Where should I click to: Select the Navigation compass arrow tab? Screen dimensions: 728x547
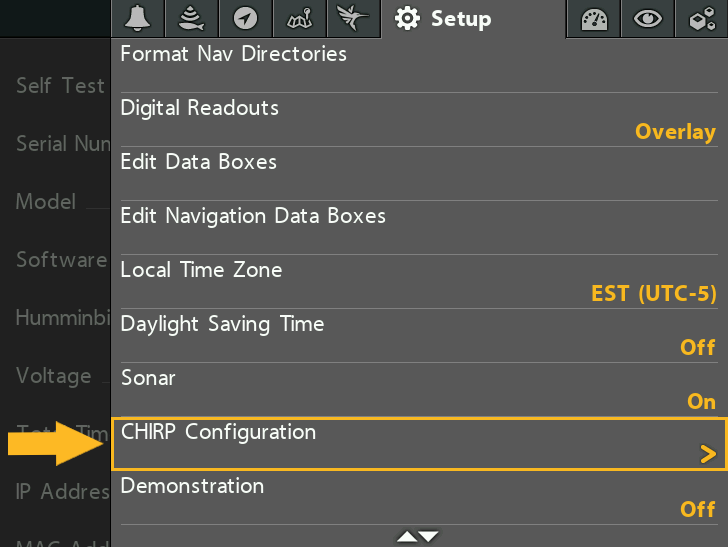(245, 19)
